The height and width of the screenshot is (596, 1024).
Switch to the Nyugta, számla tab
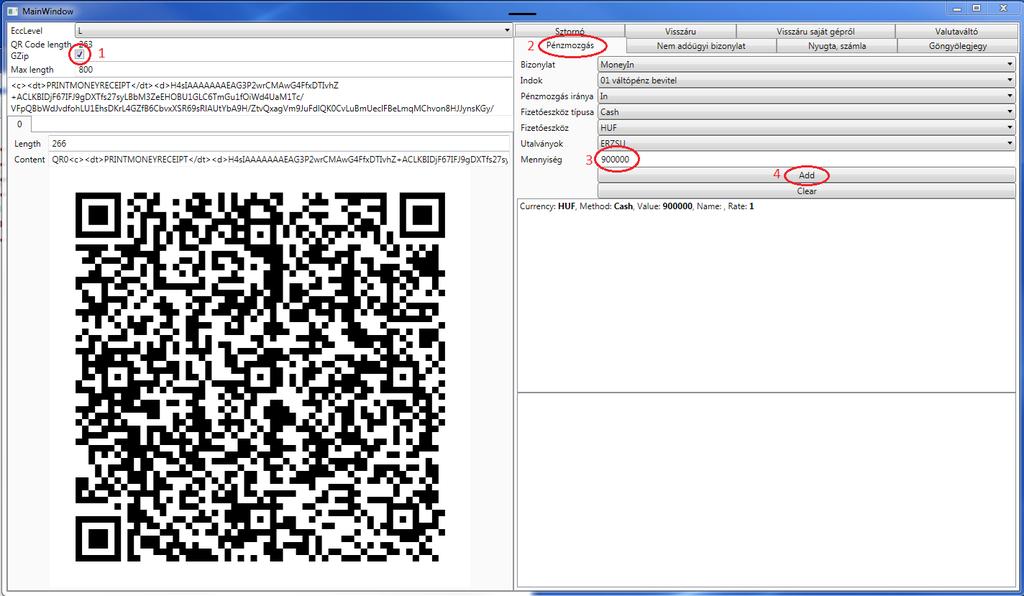pos(837,46)
